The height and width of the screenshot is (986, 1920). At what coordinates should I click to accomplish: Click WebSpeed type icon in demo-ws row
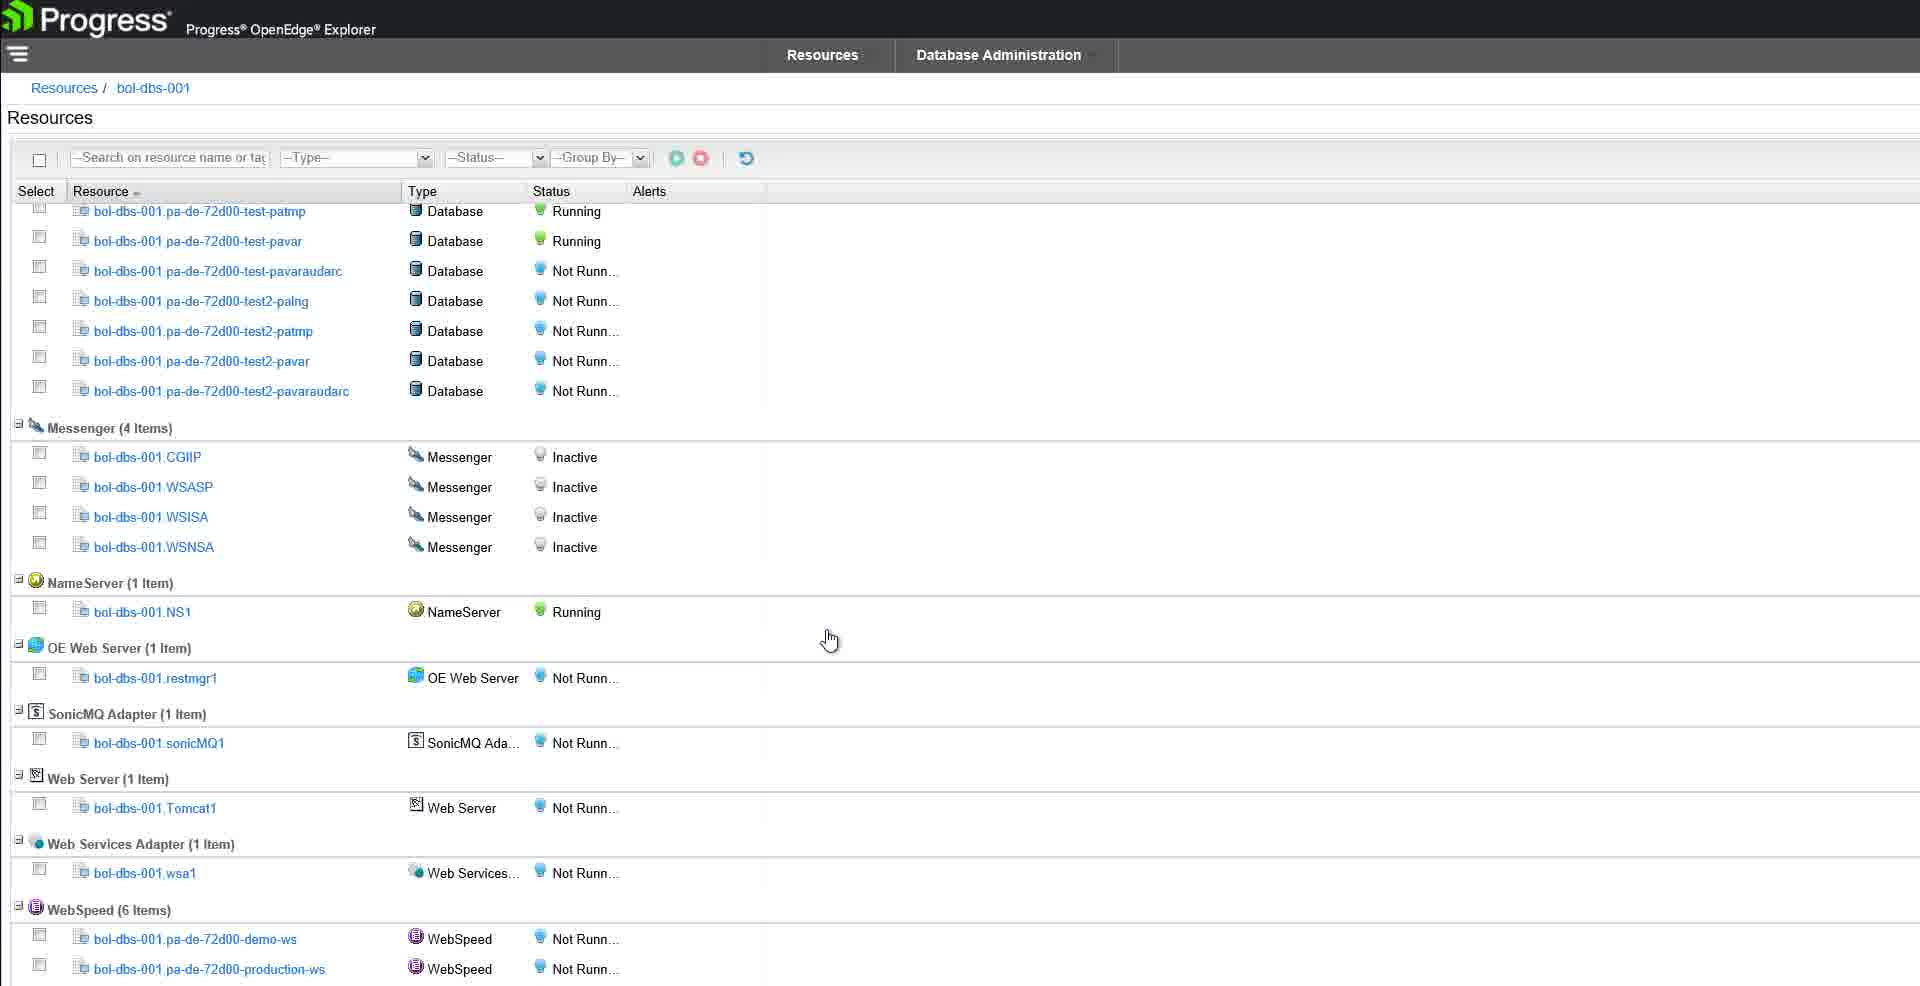pos(416,937)
